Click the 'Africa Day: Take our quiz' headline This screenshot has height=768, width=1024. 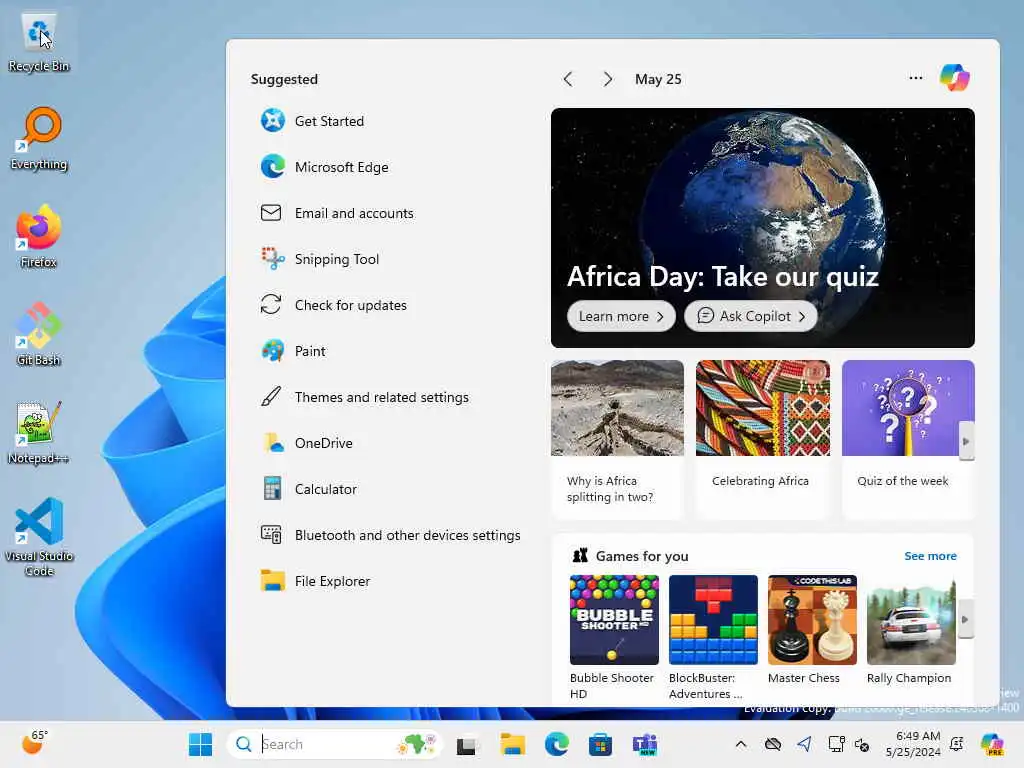722,276
